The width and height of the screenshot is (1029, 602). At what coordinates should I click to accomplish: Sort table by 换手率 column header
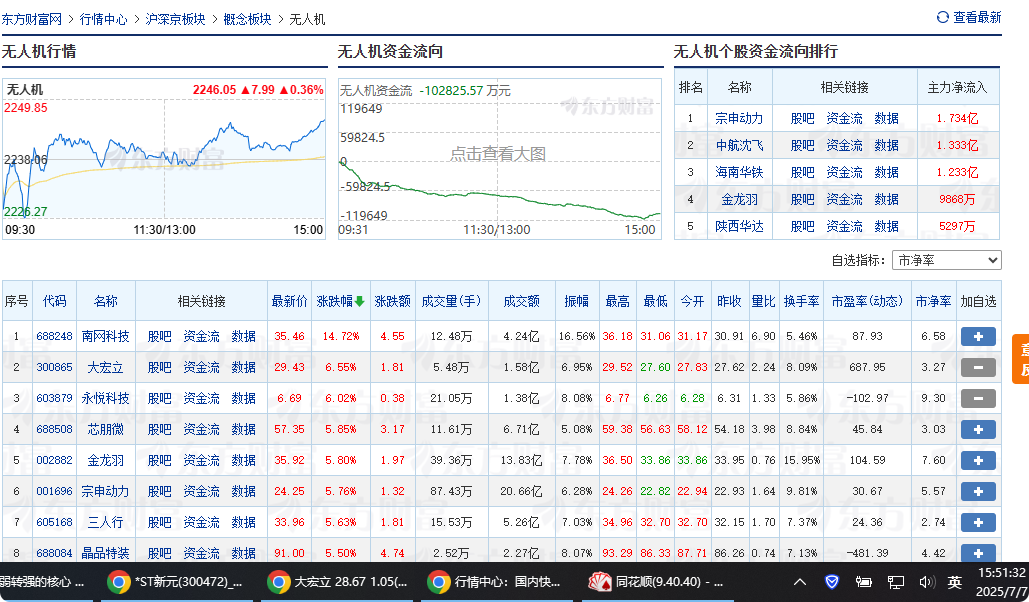click(801, 301)
